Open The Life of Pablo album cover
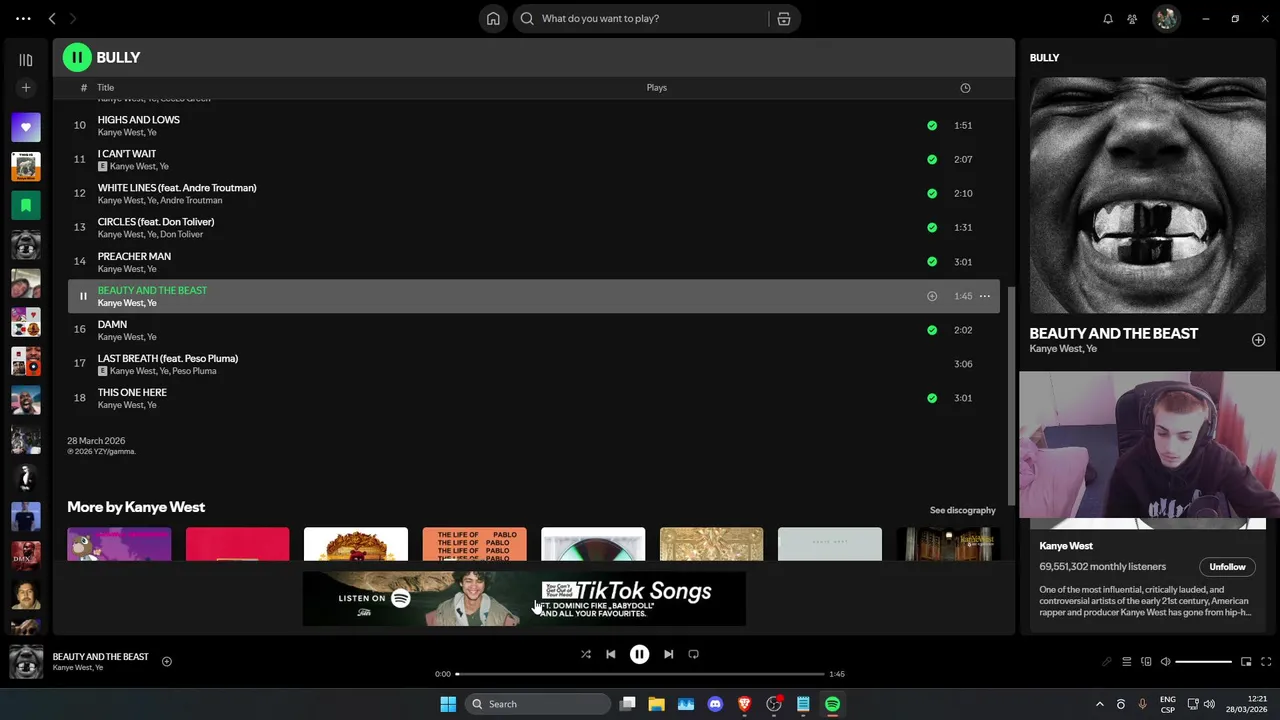 coord(474,544)
